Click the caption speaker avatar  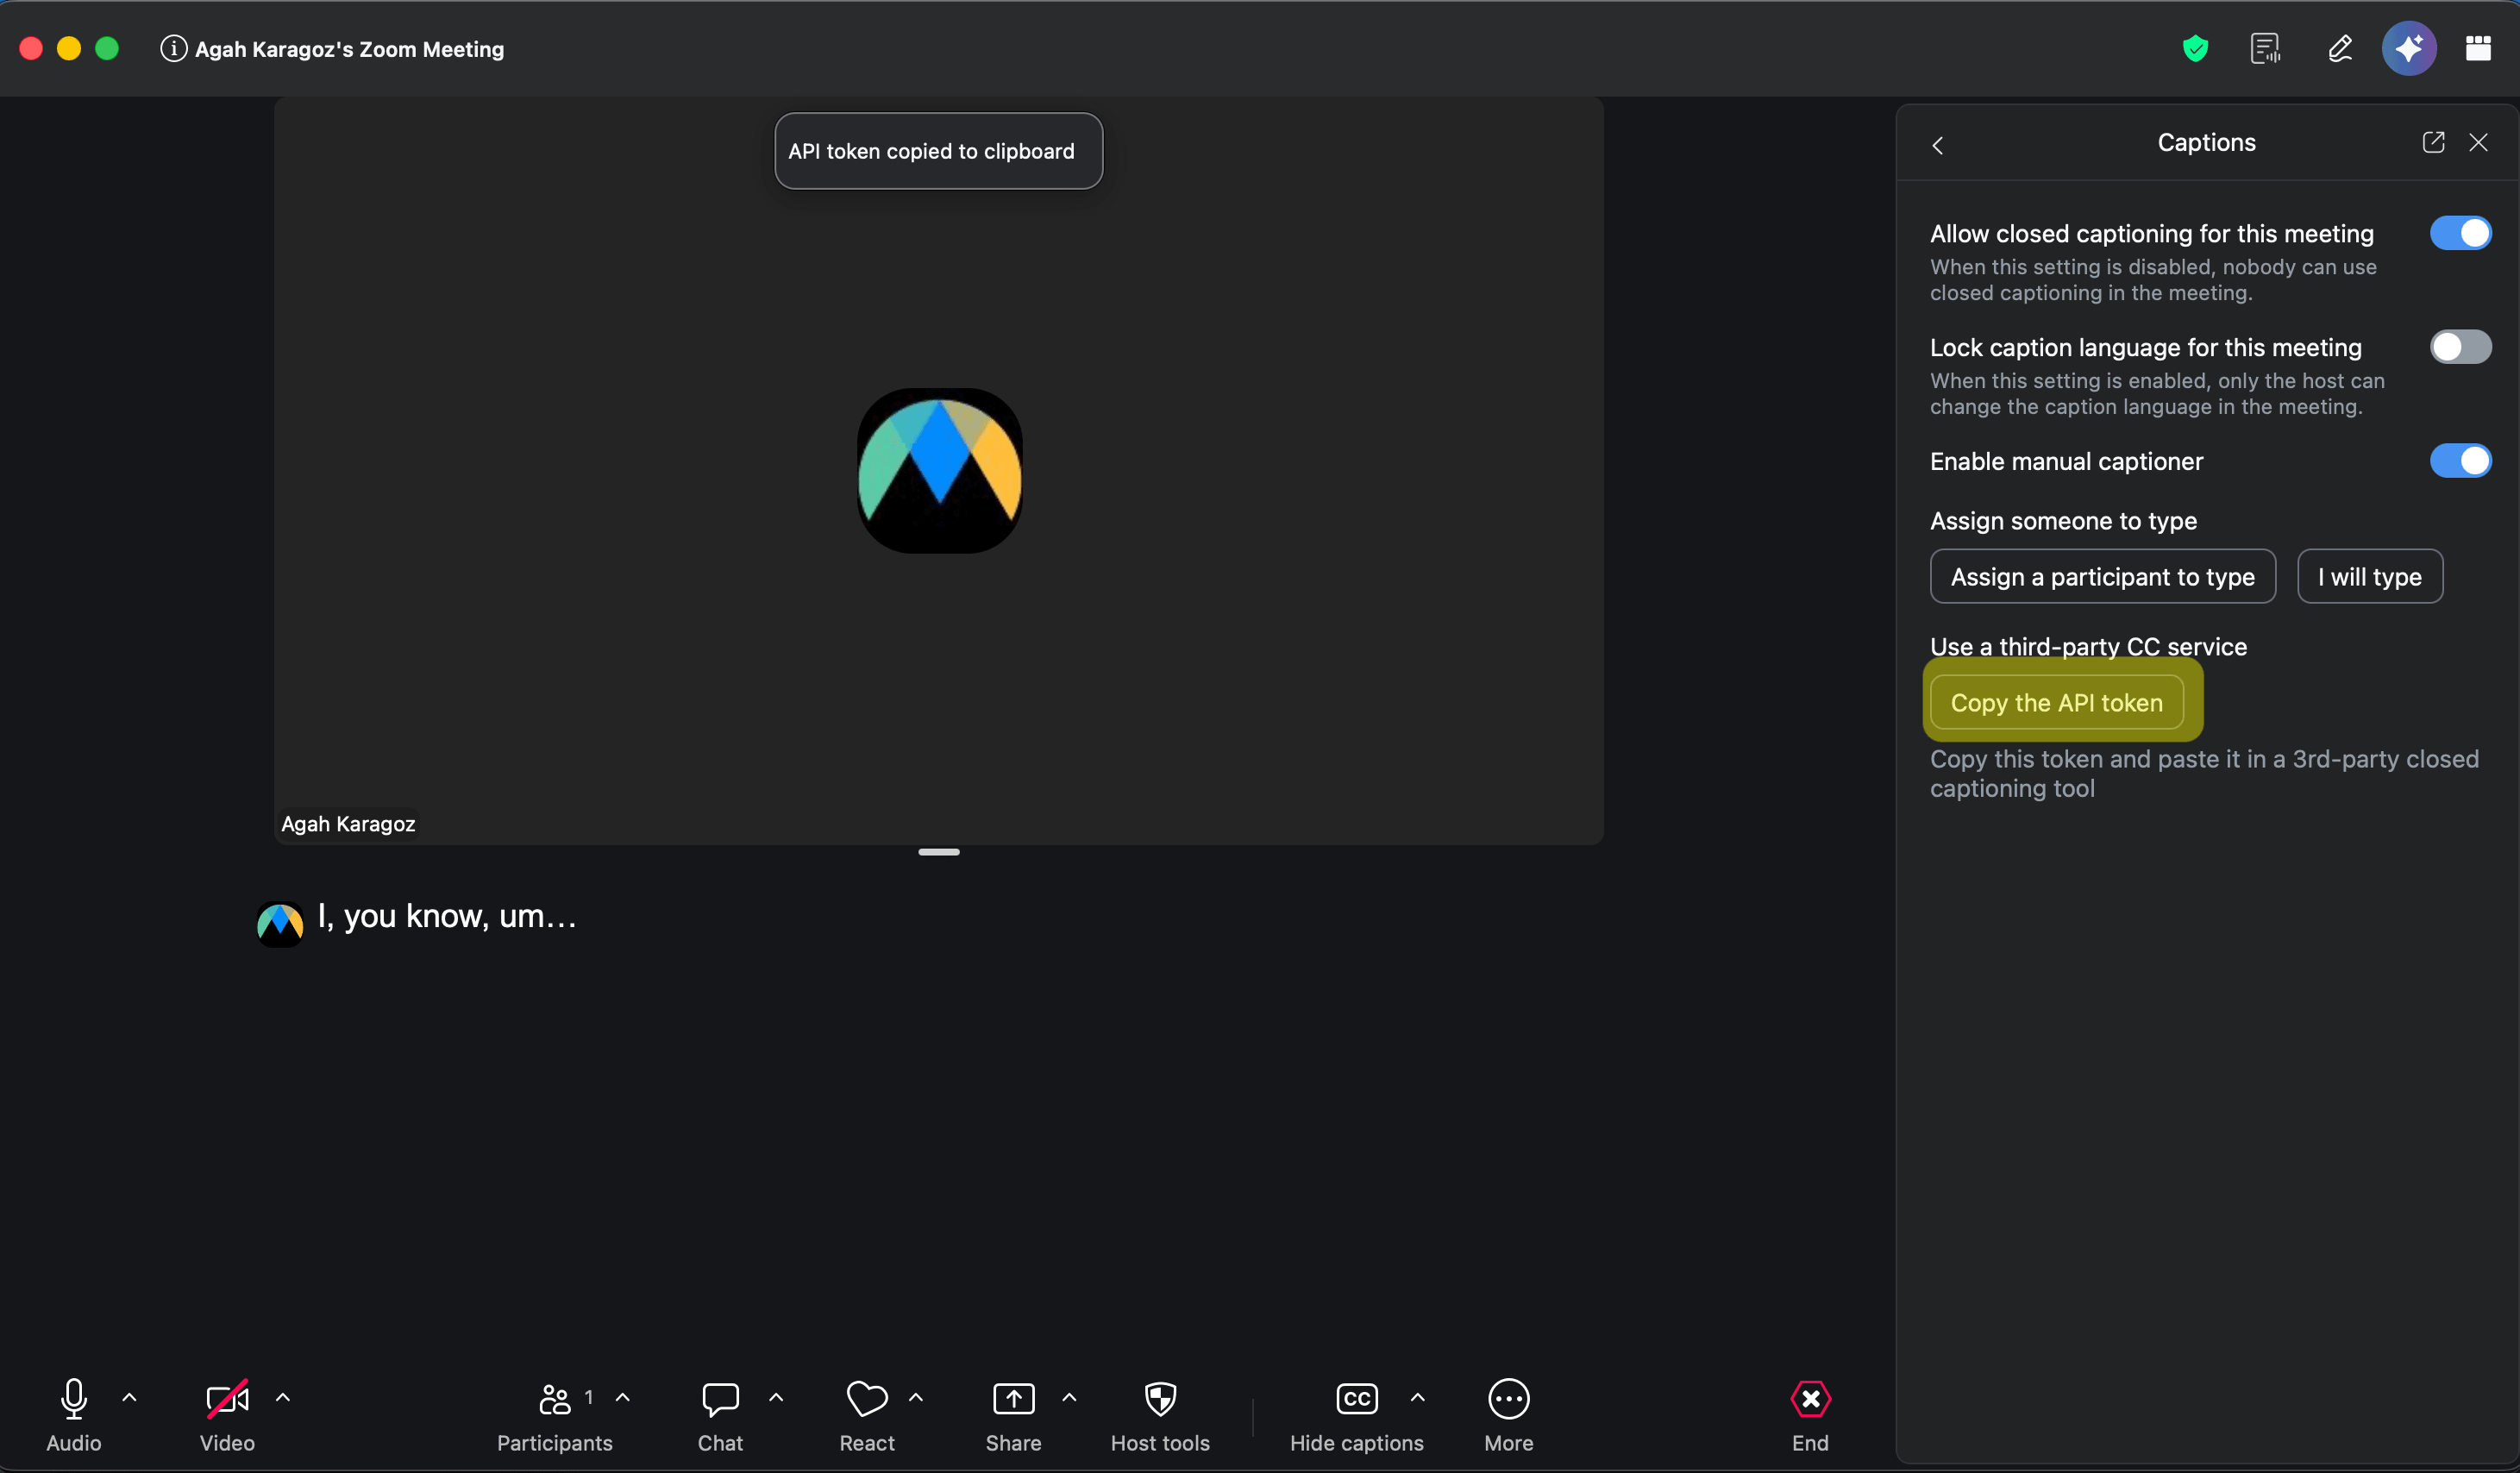tap(280, 924)
